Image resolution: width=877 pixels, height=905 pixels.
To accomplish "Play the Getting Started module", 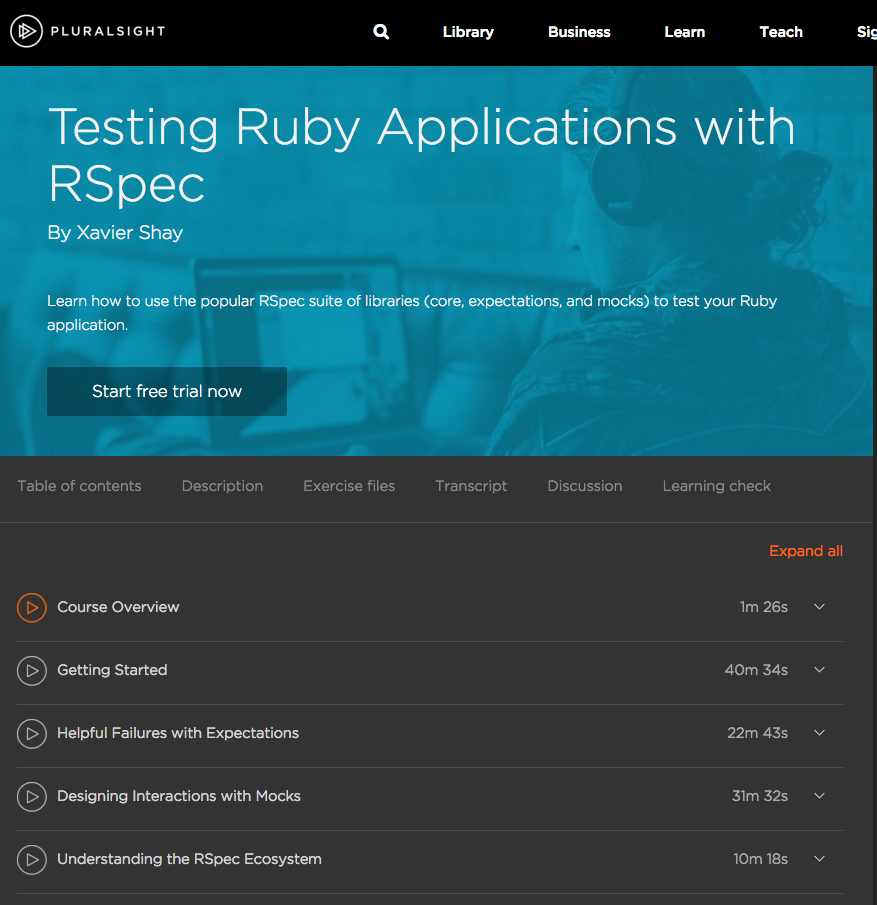I will (31, 670).
